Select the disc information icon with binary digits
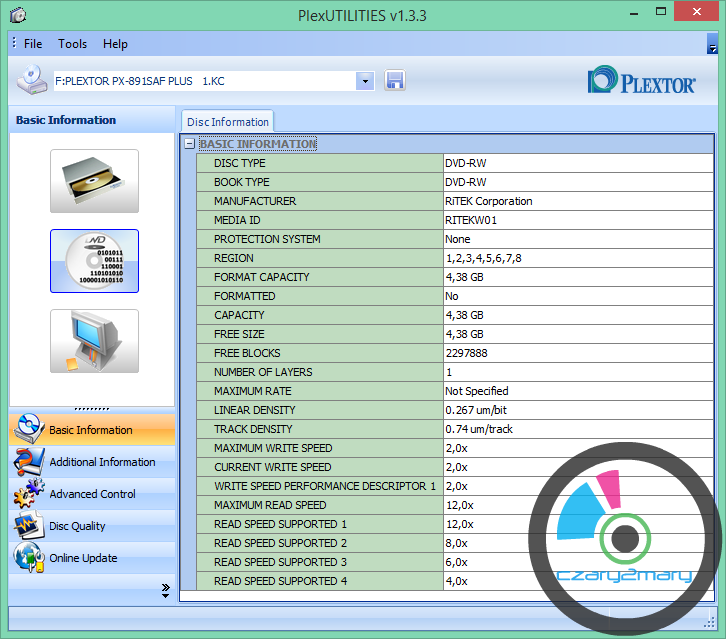 (94, 261)
